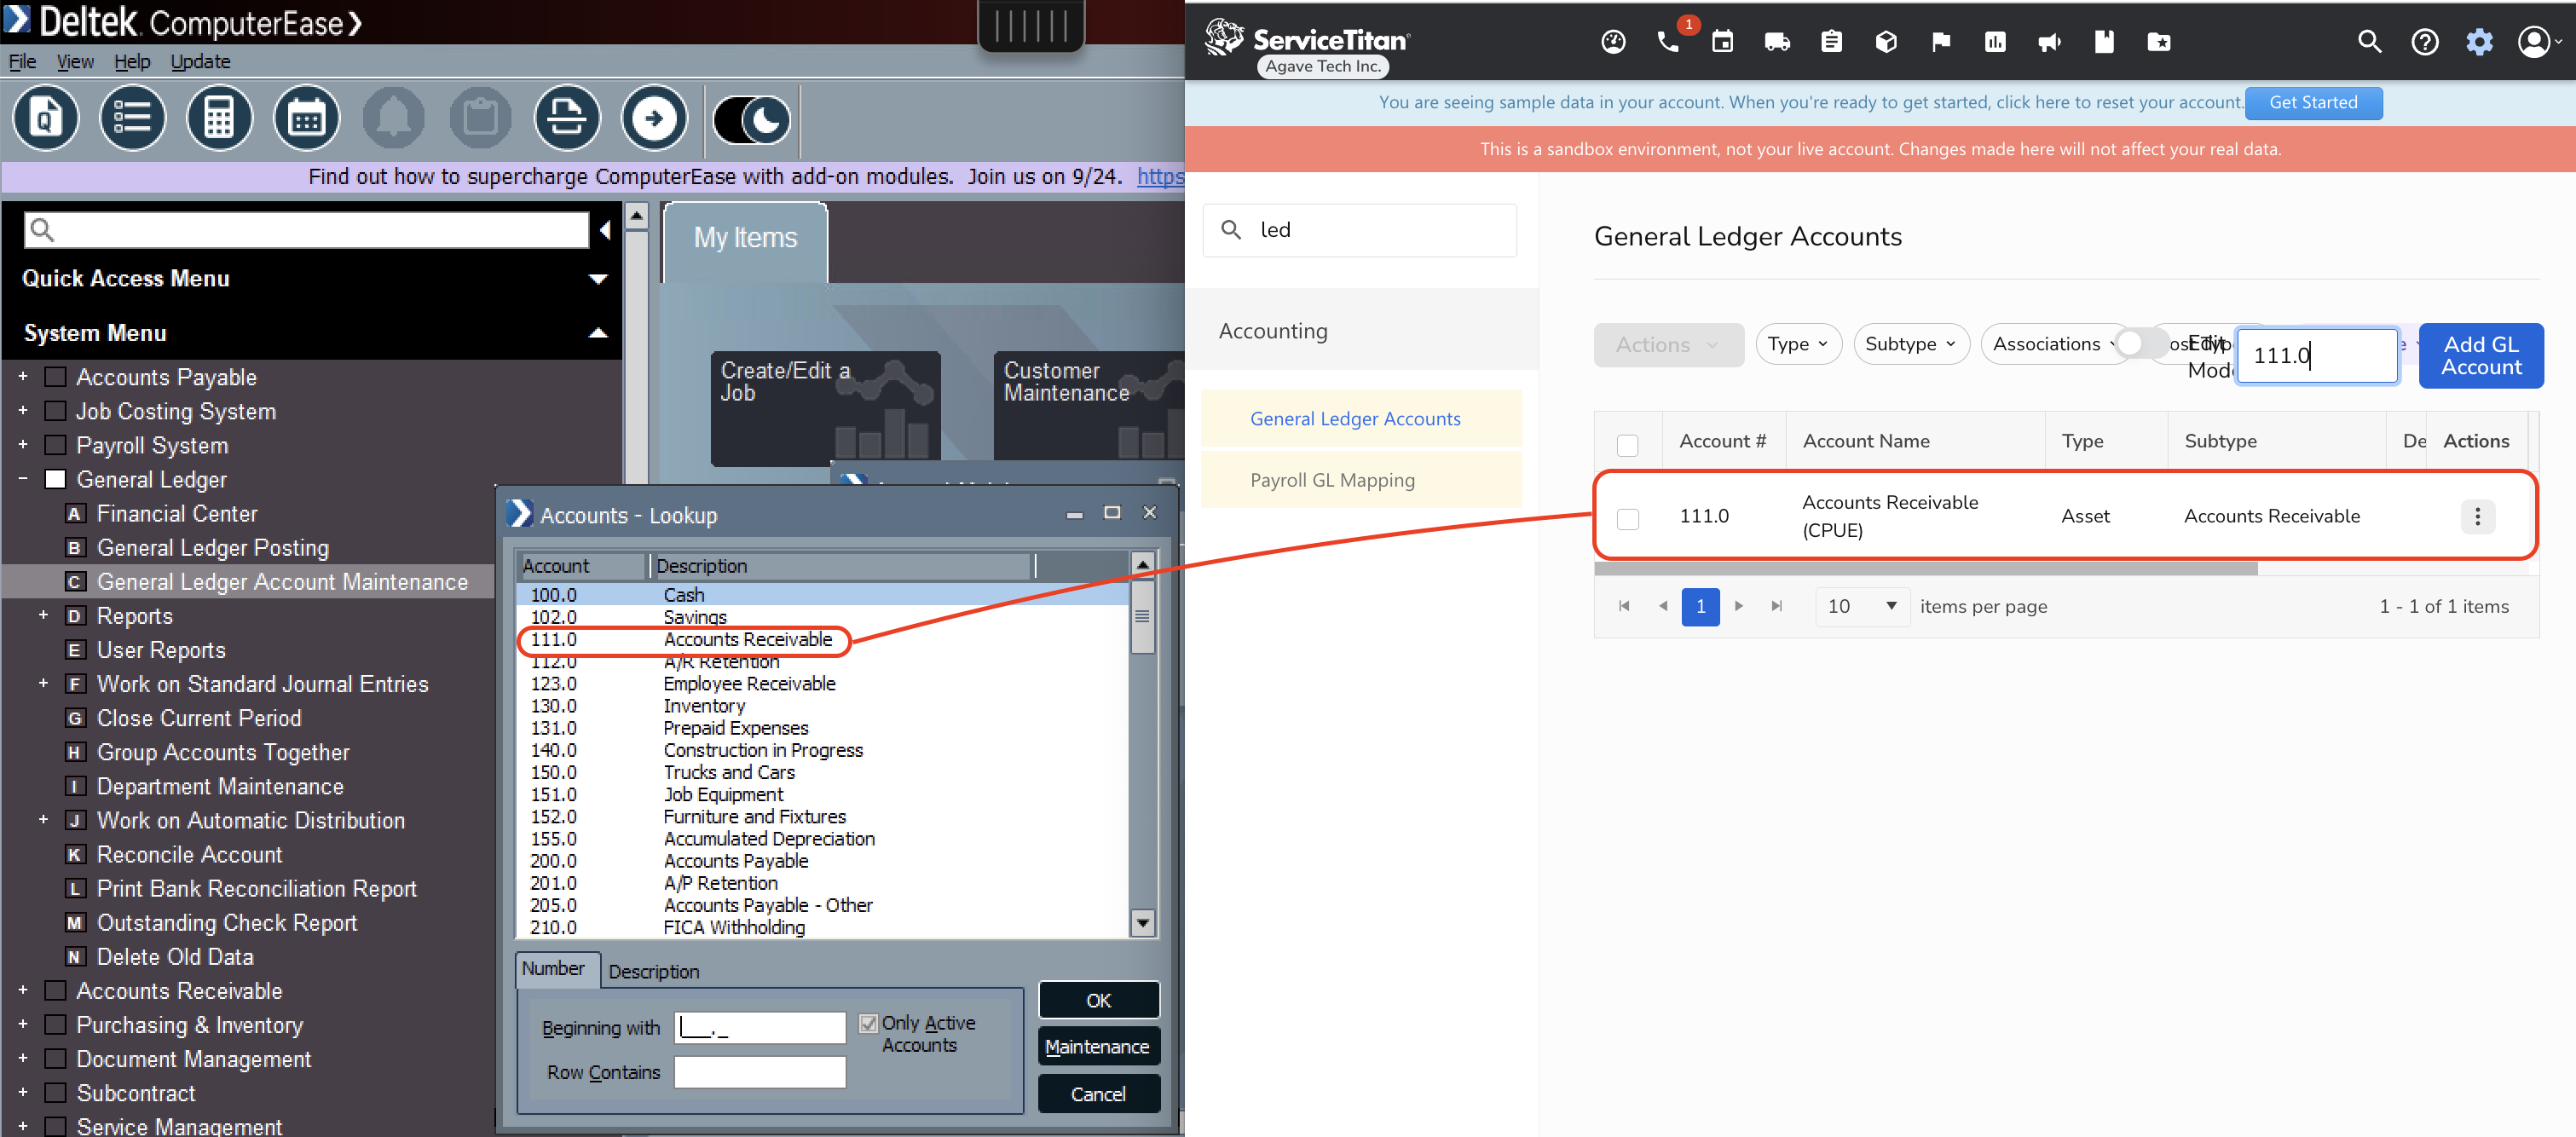Open the Payroll GL Mapping link

[1332, 480]
